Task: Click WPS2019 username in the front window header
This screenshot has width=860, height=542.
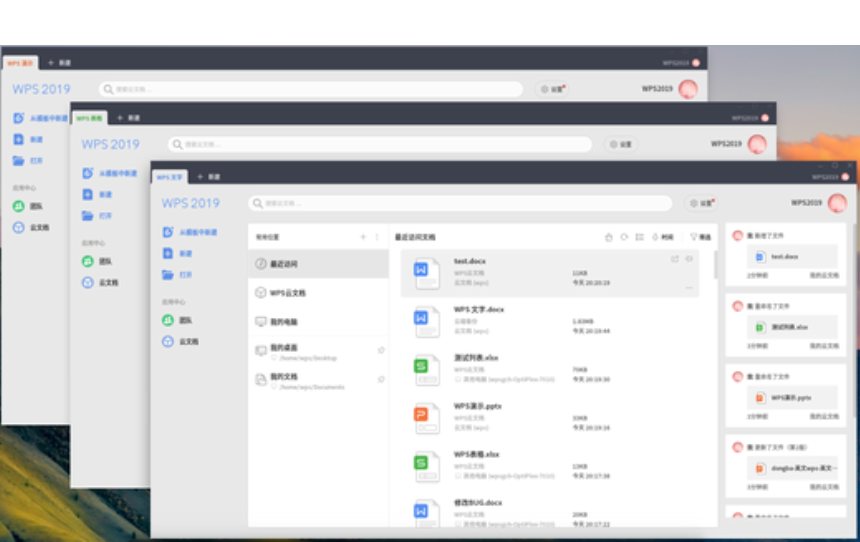Action: tap(806, 203)
